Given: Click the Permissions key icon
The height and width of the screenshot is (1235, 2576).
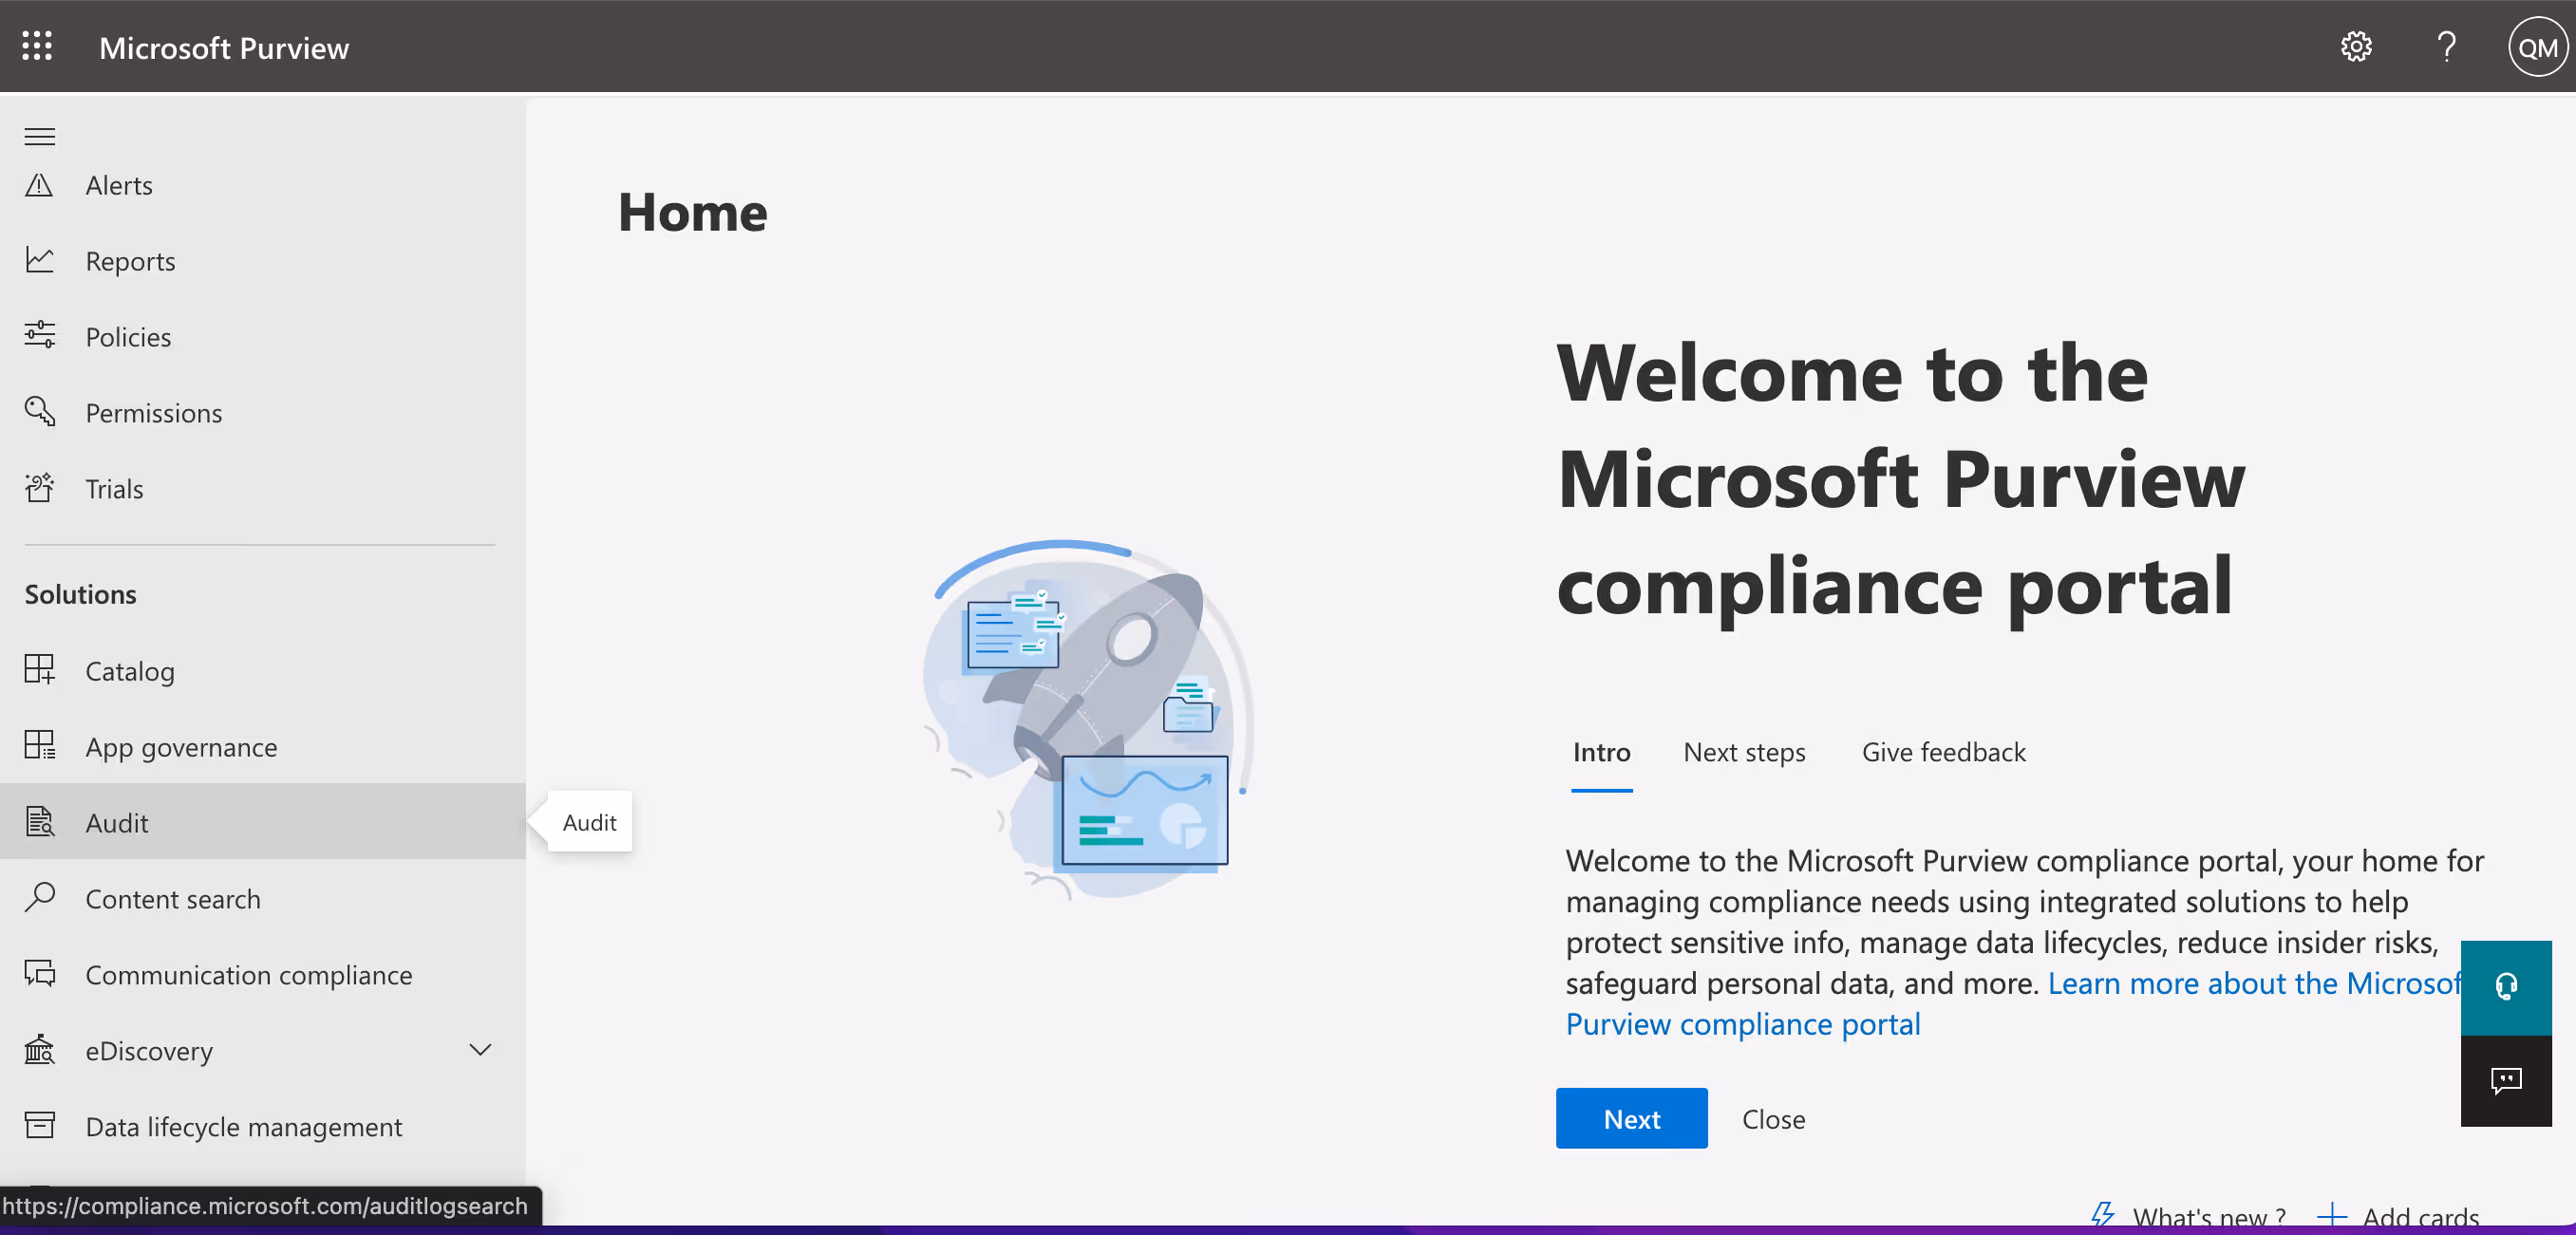Looking at the screenshot, I should [39, 412].
